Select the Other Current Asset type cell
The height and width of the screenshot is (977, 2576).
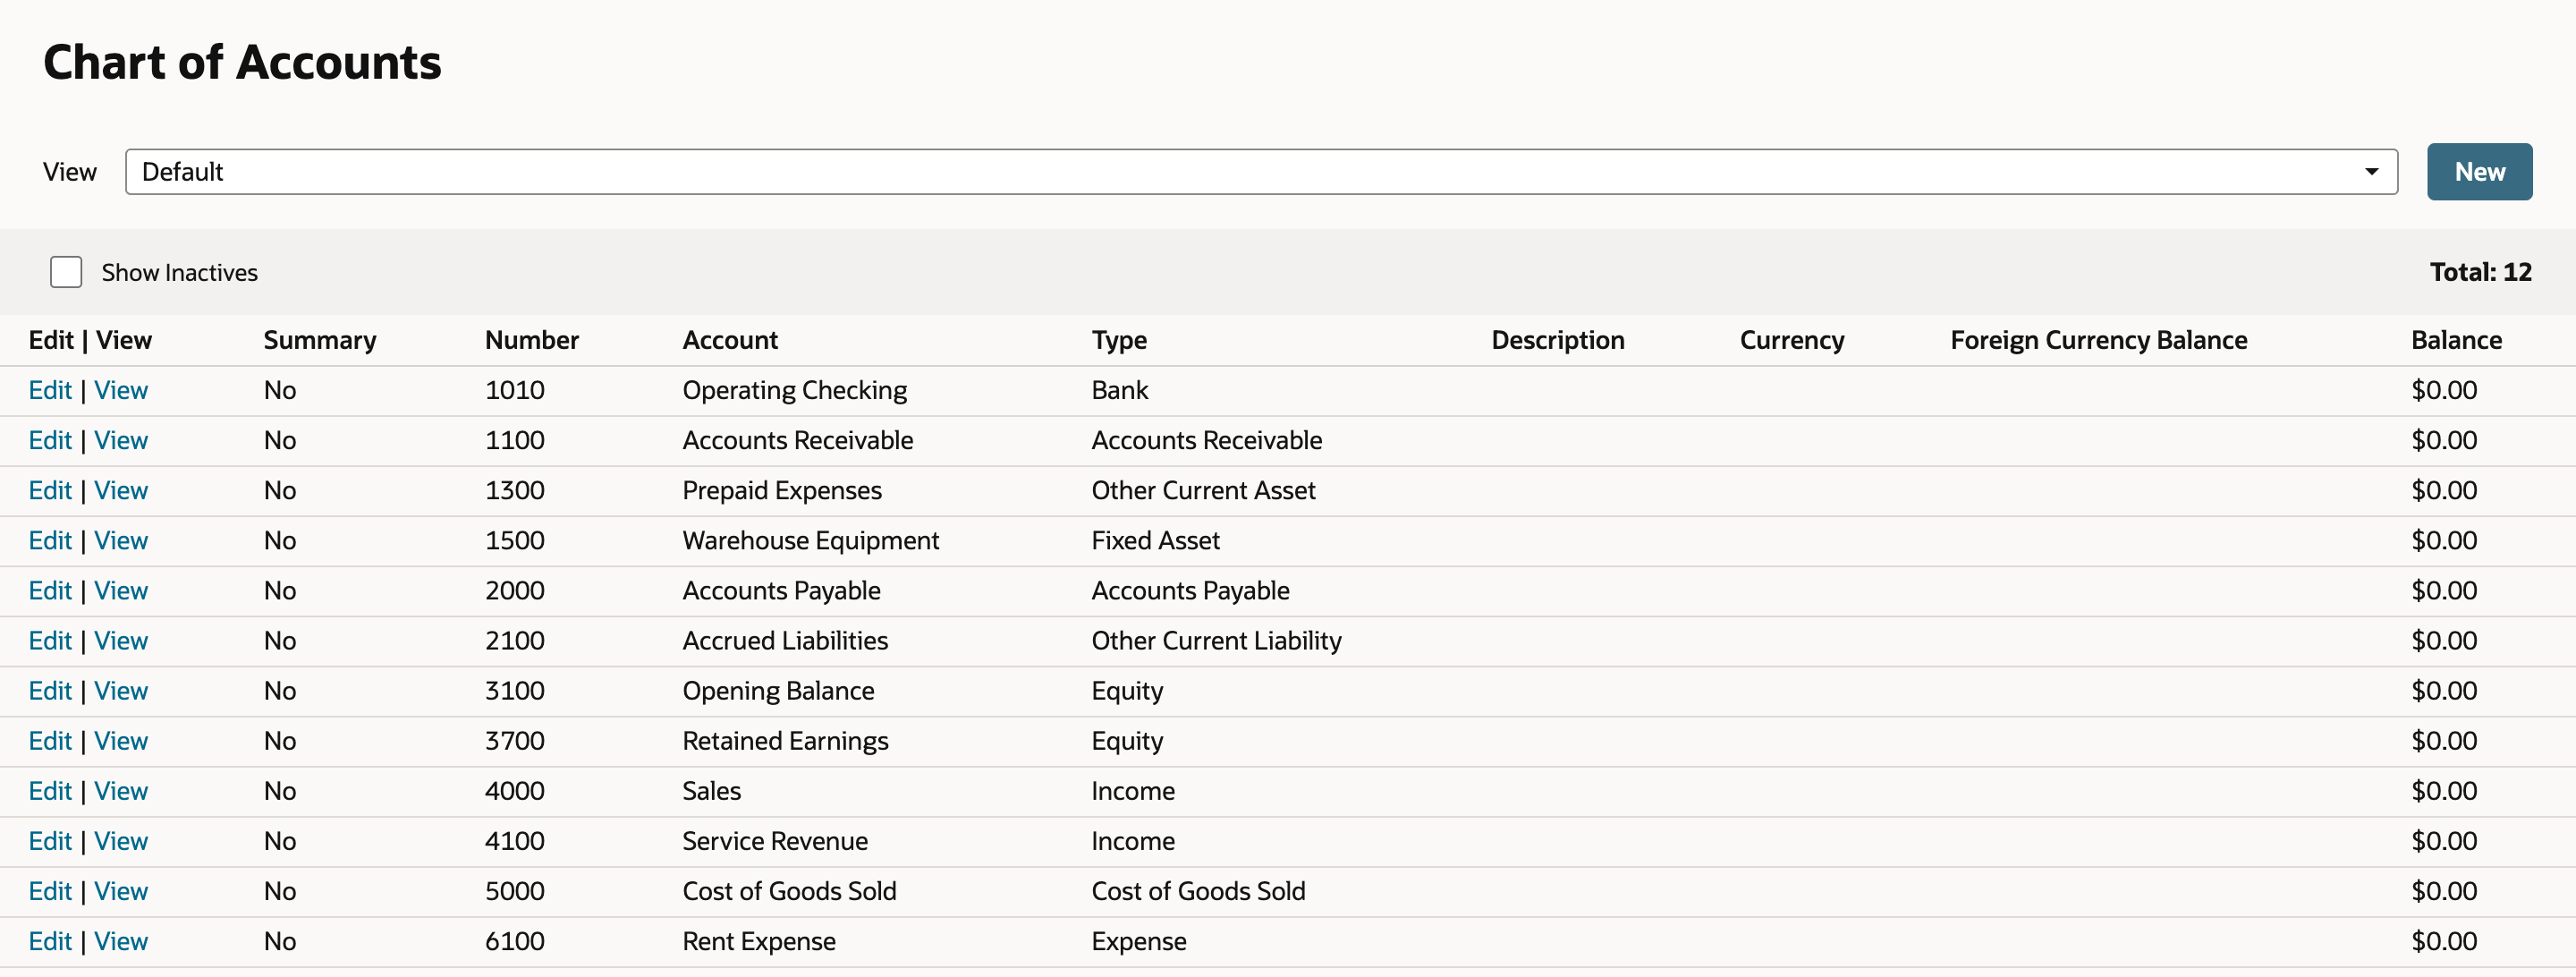click(x=1203, y=490)
